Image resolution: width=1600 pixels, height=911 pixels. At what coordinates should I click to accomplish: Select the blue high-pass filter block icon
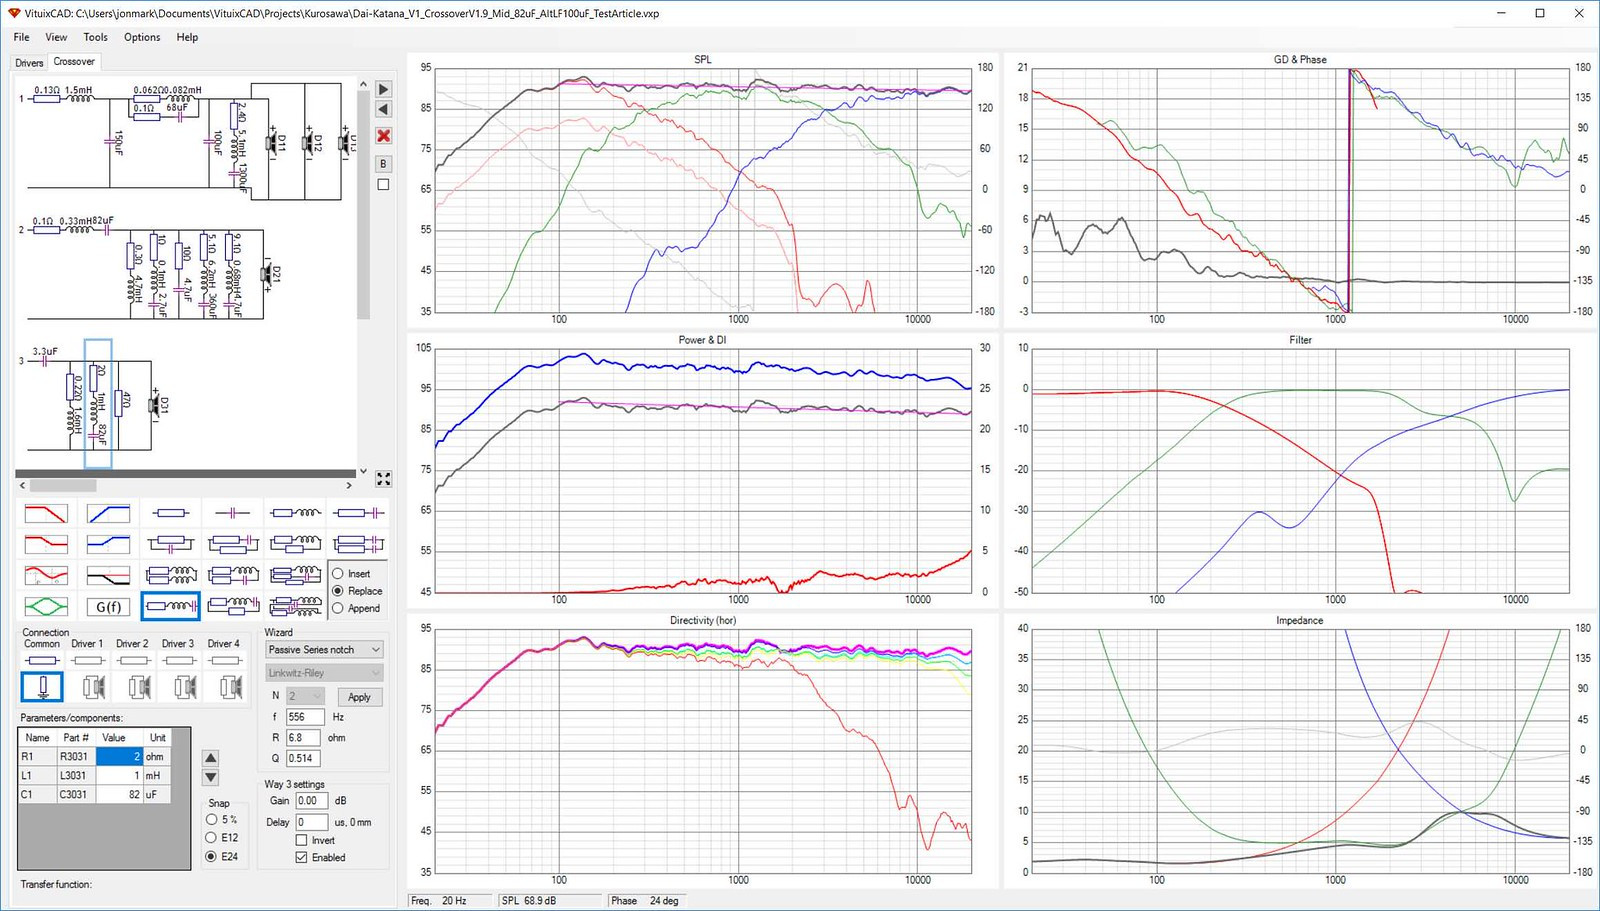coord(108,513)
